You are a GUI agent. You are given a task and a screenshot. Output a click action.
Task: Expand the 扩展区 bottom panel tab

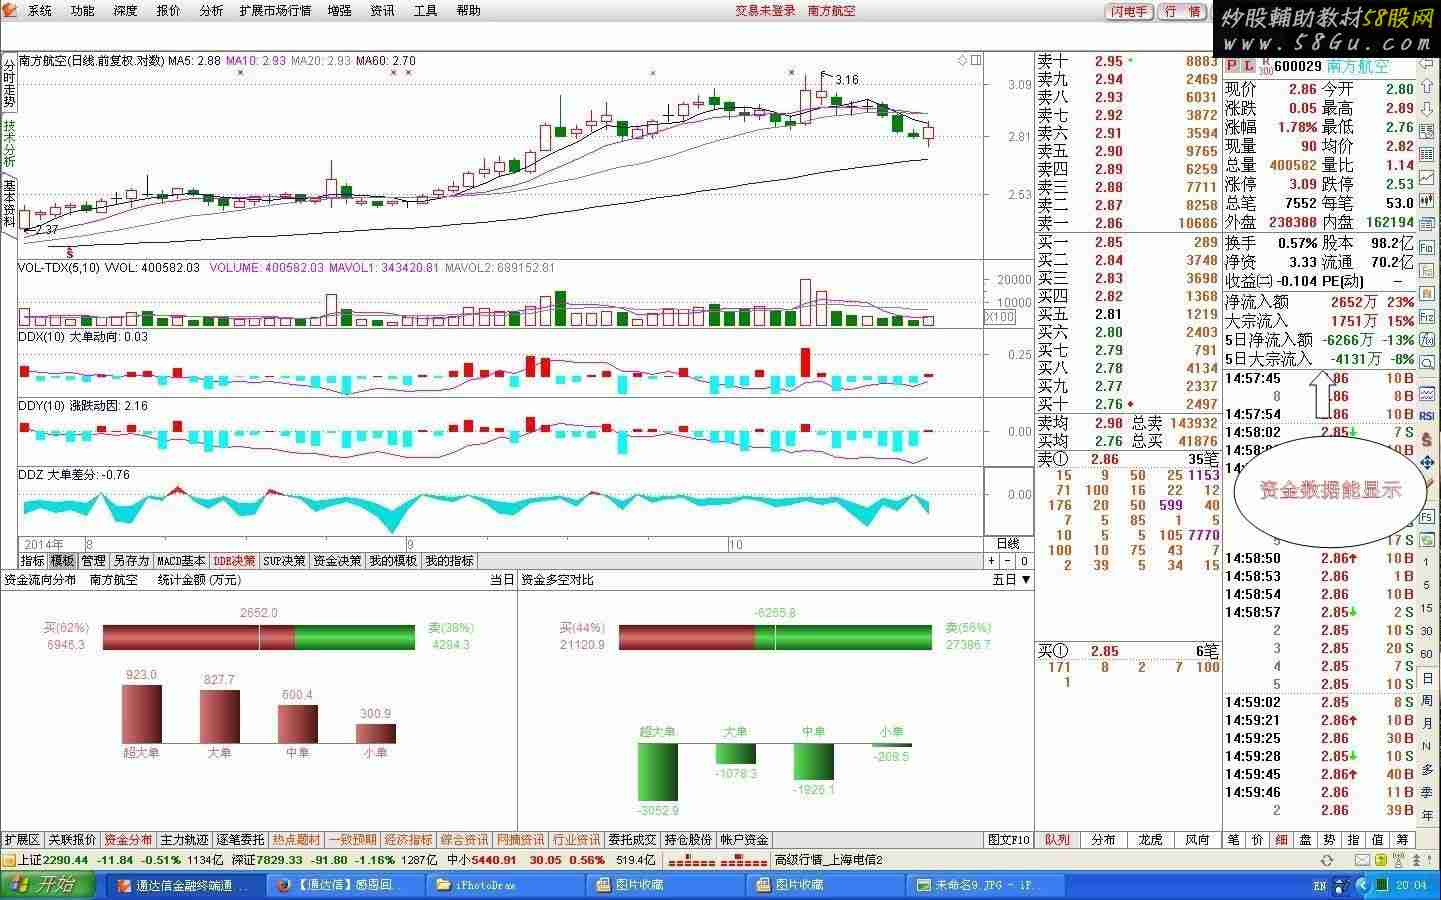pyautogui.click(x=22, y=840)
